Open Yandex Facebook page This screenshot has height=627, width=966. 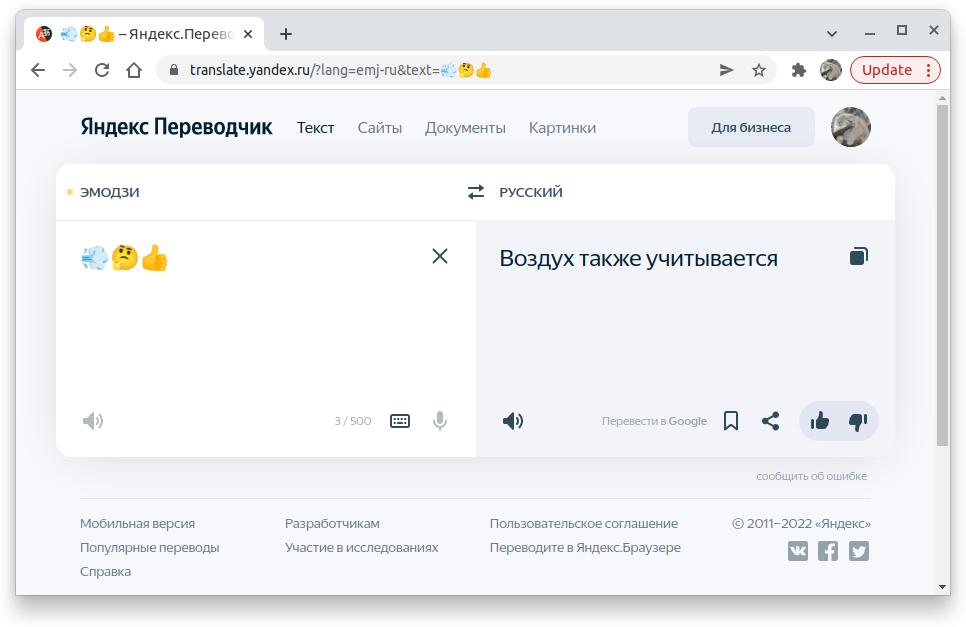828,551
